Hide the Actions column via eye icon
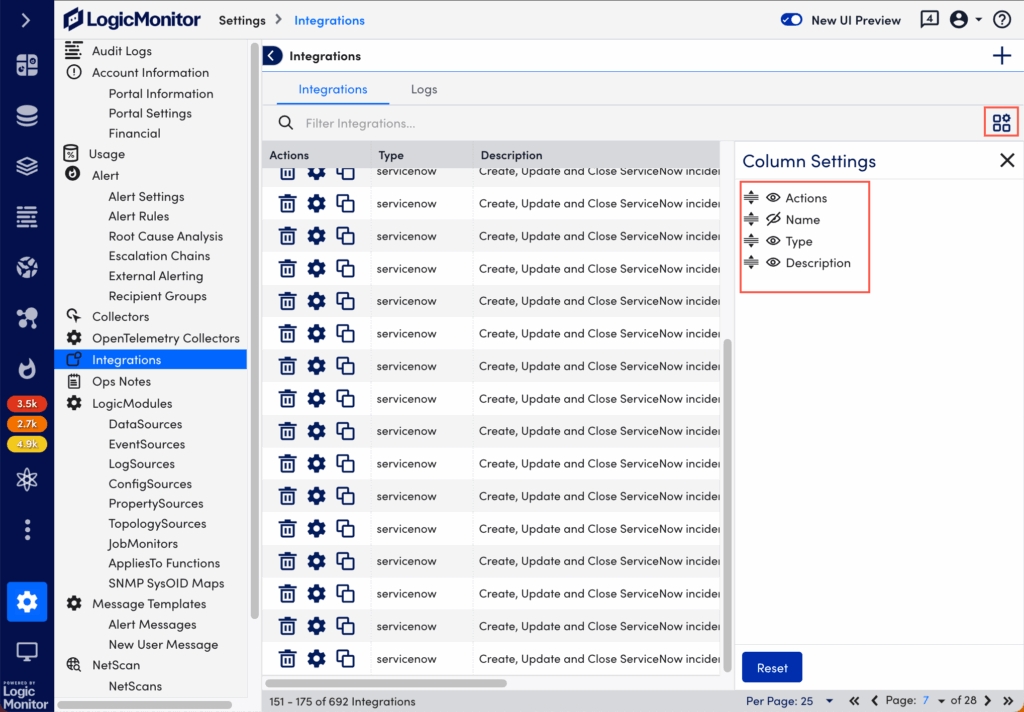 point(773,198)
